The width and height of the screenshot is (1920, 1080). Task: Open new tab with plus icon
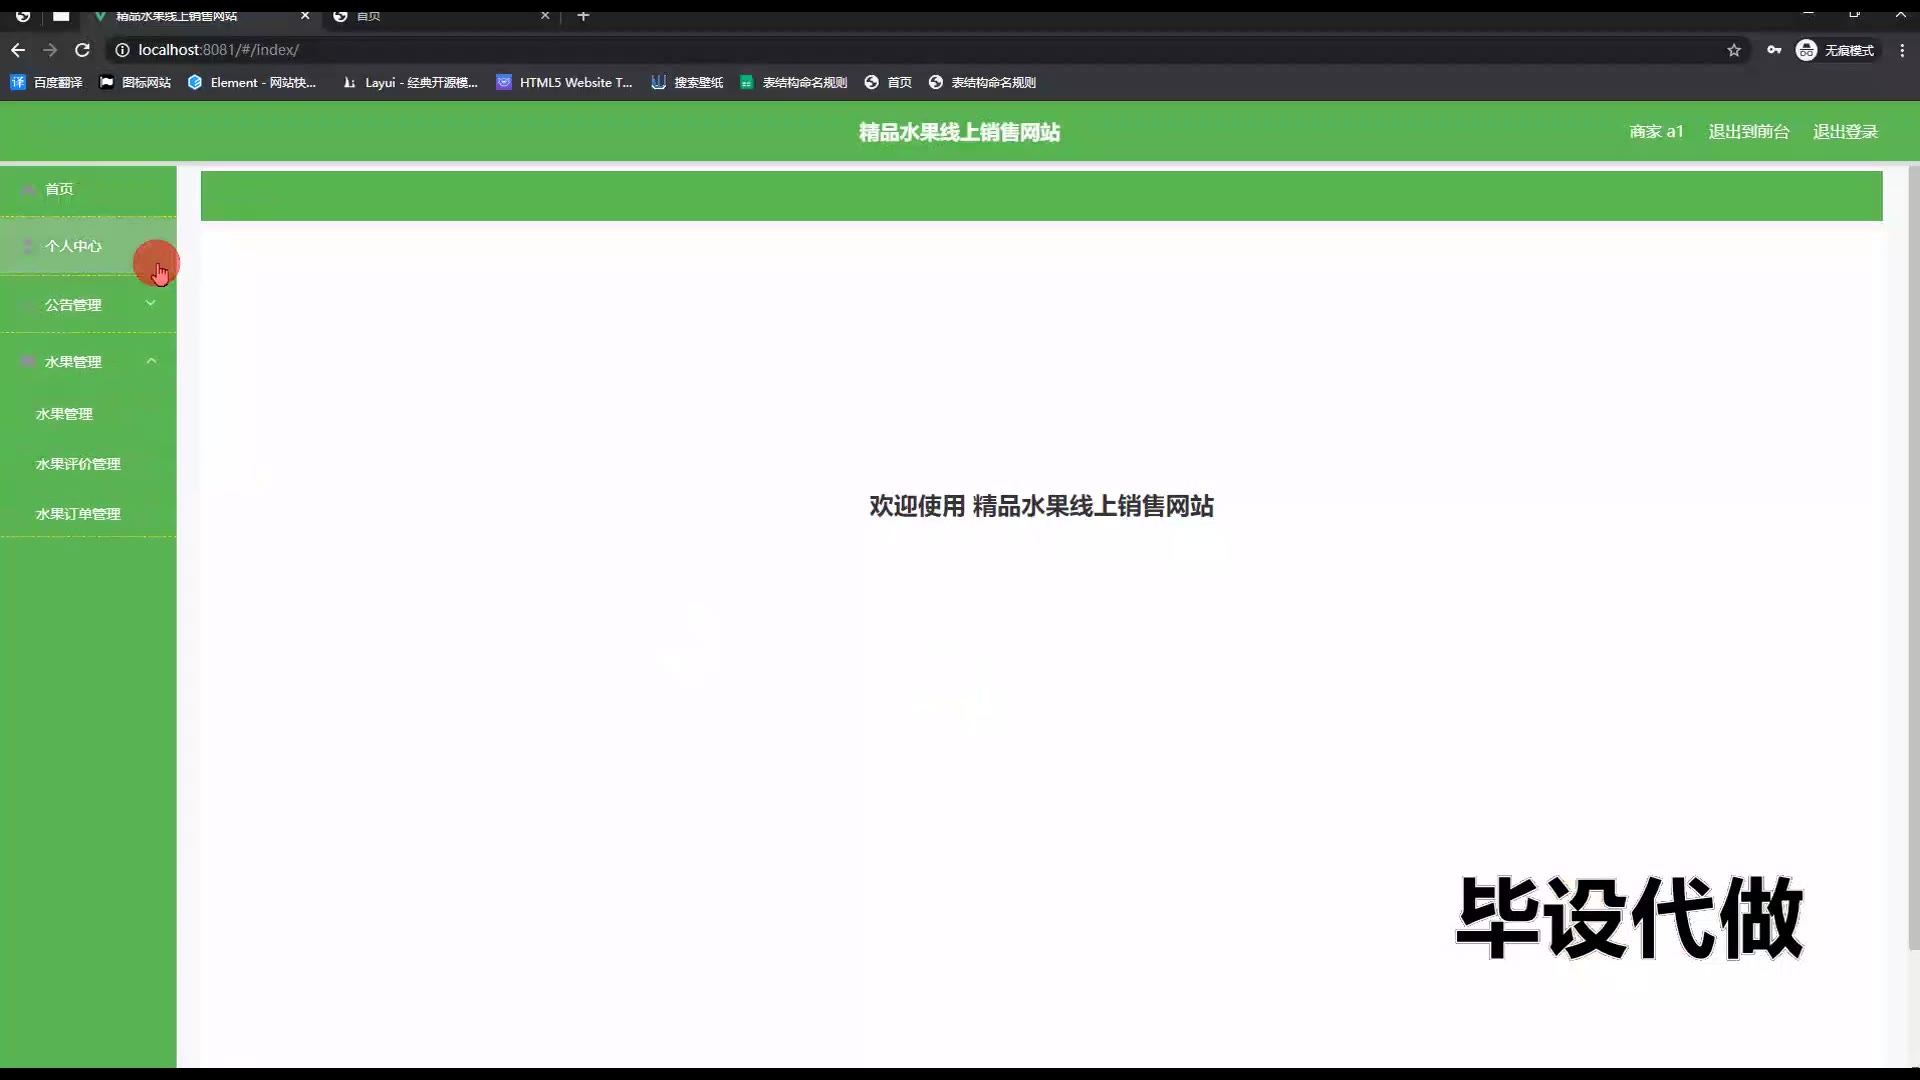click(583, 16)
